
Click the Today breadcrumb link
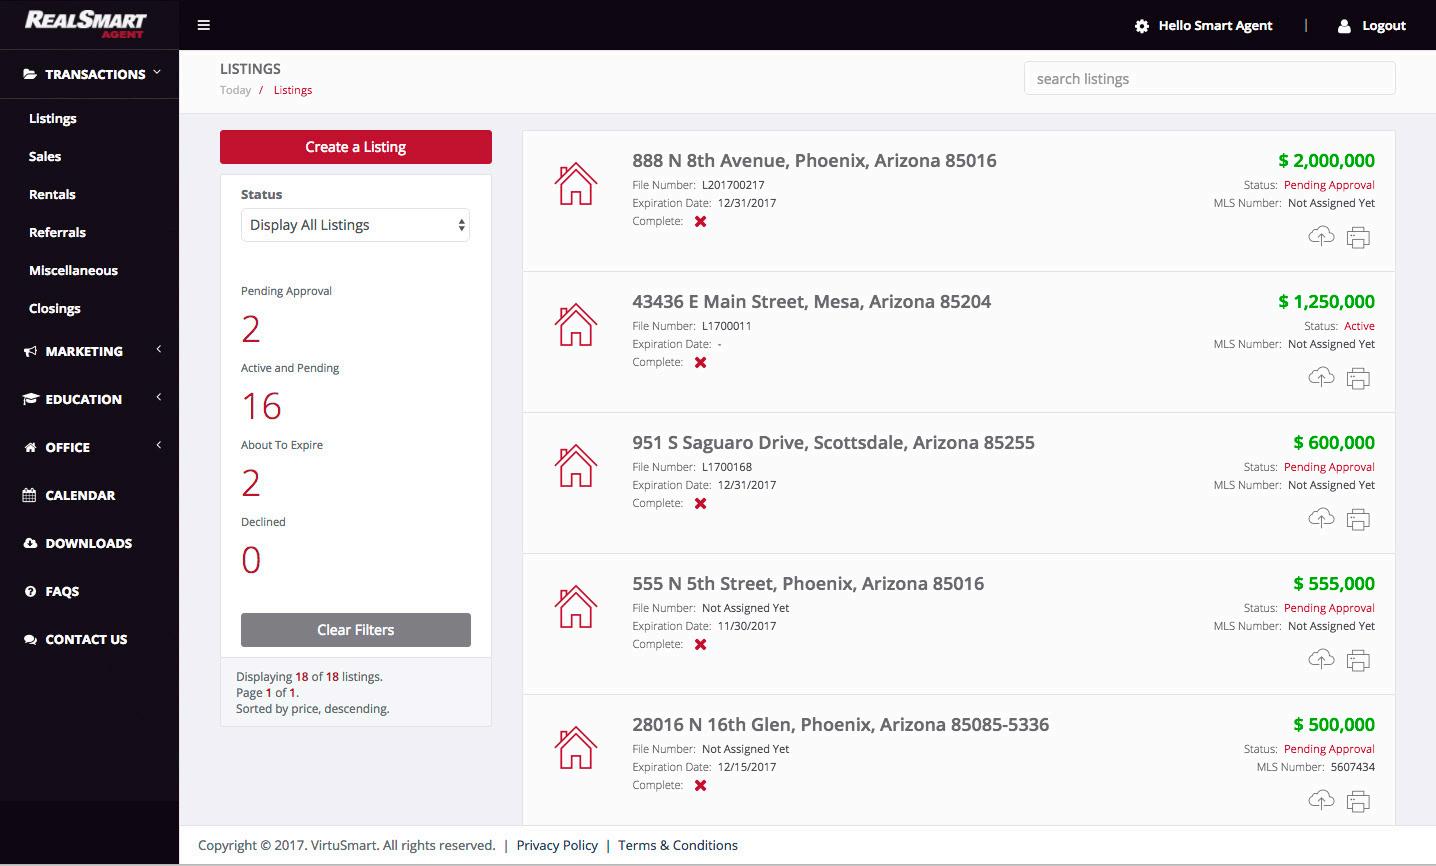(235, 90)
